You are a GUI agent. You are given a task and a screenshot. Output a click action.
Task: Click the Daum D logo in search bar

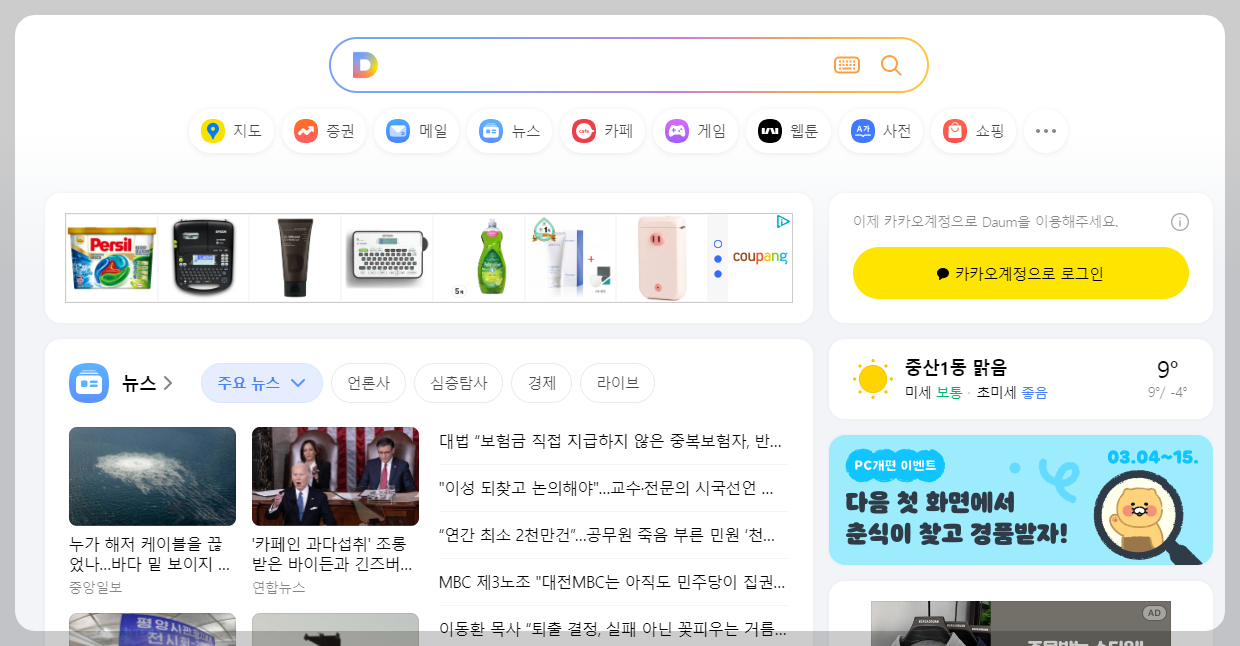[365, 65]
